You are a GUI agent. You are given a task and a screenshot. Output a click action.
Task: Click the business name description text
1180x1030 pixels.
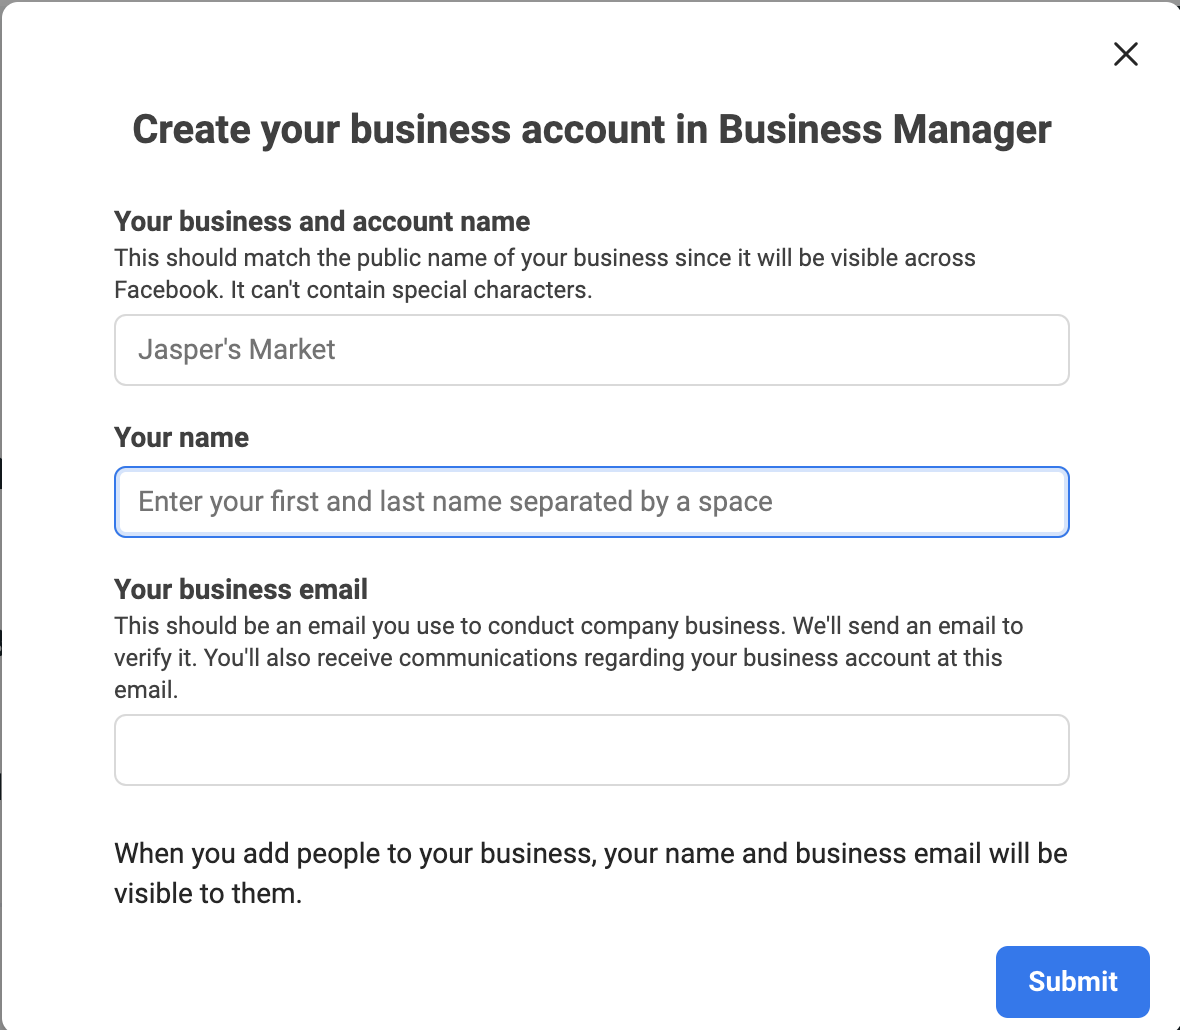545,273
